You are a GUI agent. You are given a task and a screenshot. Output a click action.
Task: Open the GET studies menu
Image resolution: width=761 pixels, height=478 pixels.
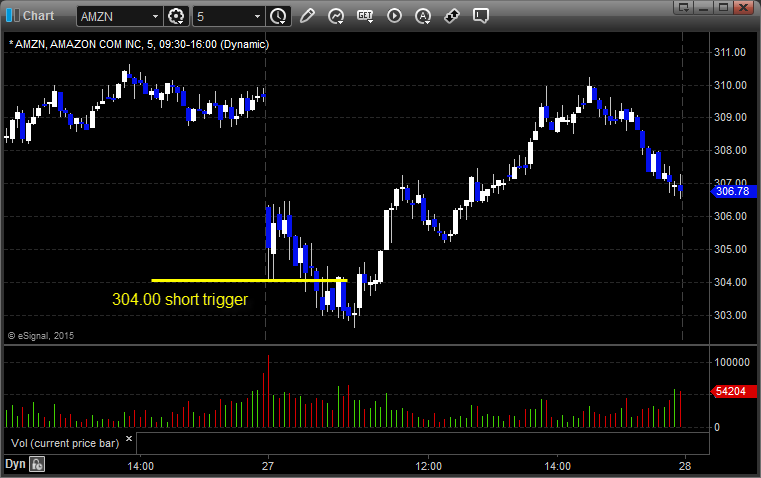point(365,16)
